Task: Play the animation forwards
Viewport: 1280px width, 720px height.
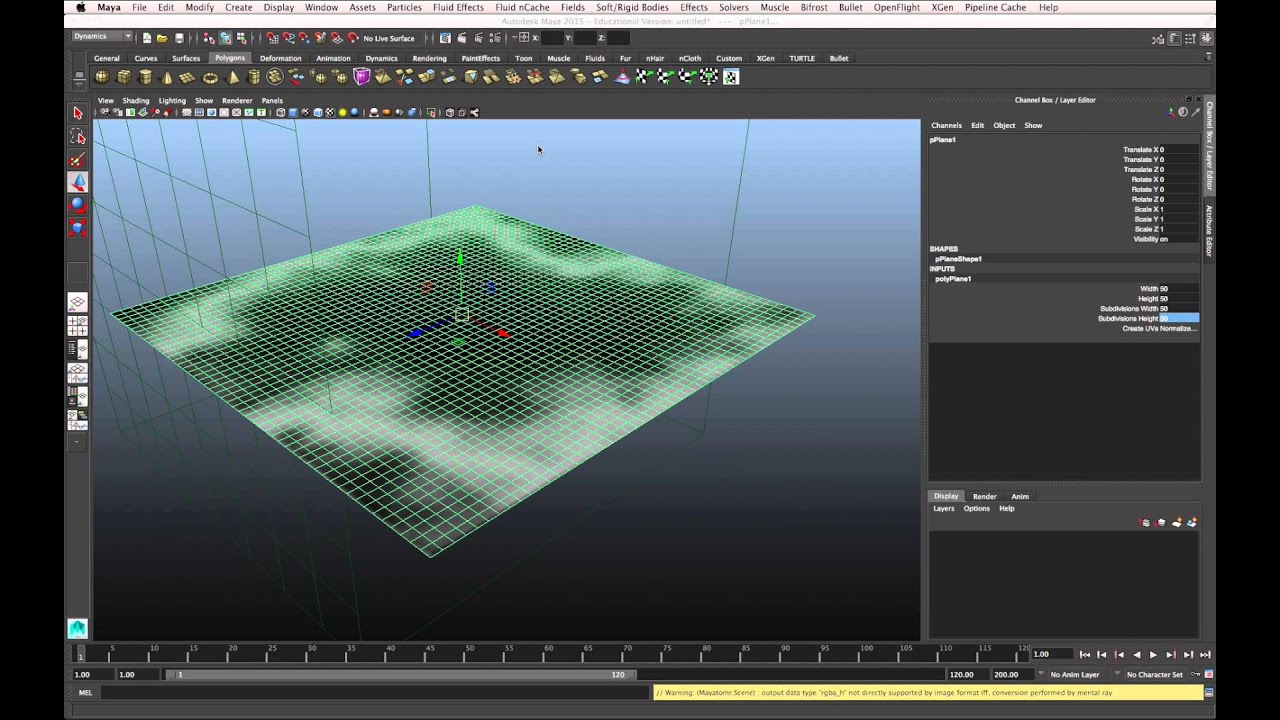Action: [x=1153, y=655]
